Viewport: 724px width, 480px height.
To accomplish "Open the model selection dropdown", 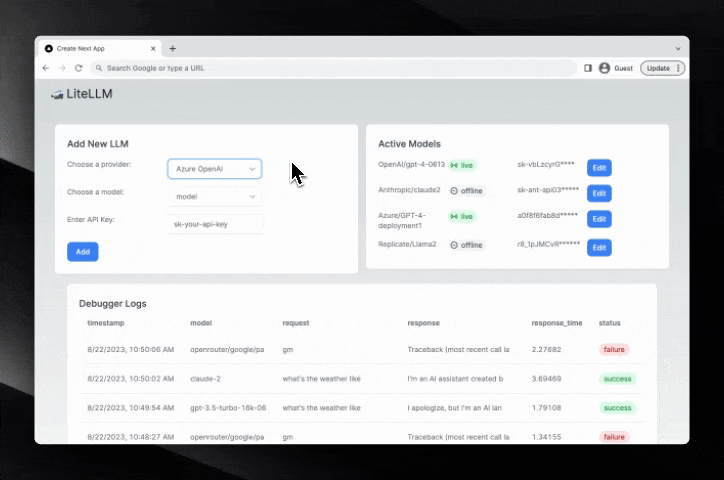I will tap(214, 197).
